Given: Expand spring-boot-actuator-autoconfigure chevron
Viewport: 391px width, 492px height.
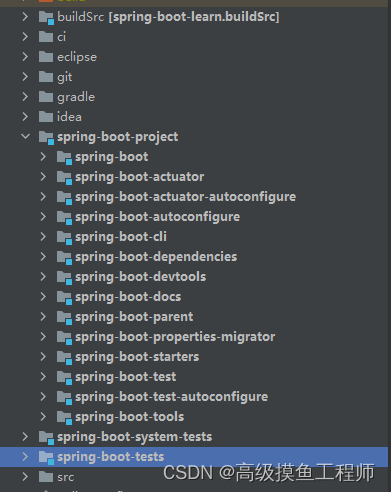Looking at the screenshot, I should tap(43, 197).
